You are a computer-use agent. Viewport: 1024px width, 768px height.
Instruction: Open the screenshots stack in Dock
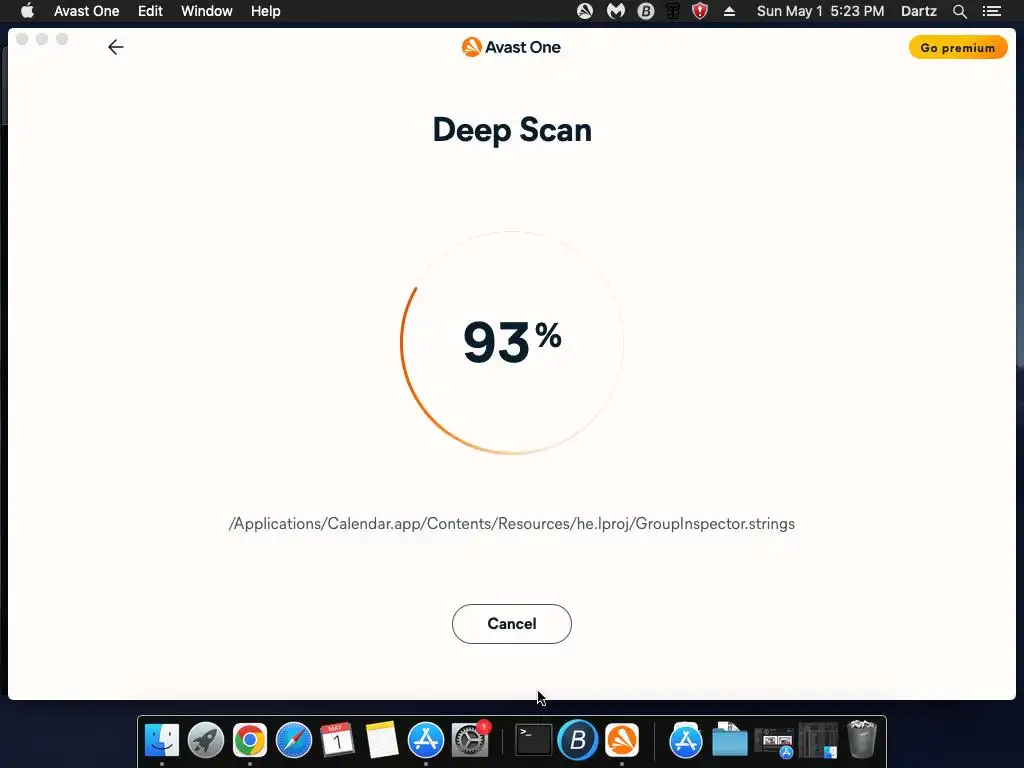tap(774, 742)
